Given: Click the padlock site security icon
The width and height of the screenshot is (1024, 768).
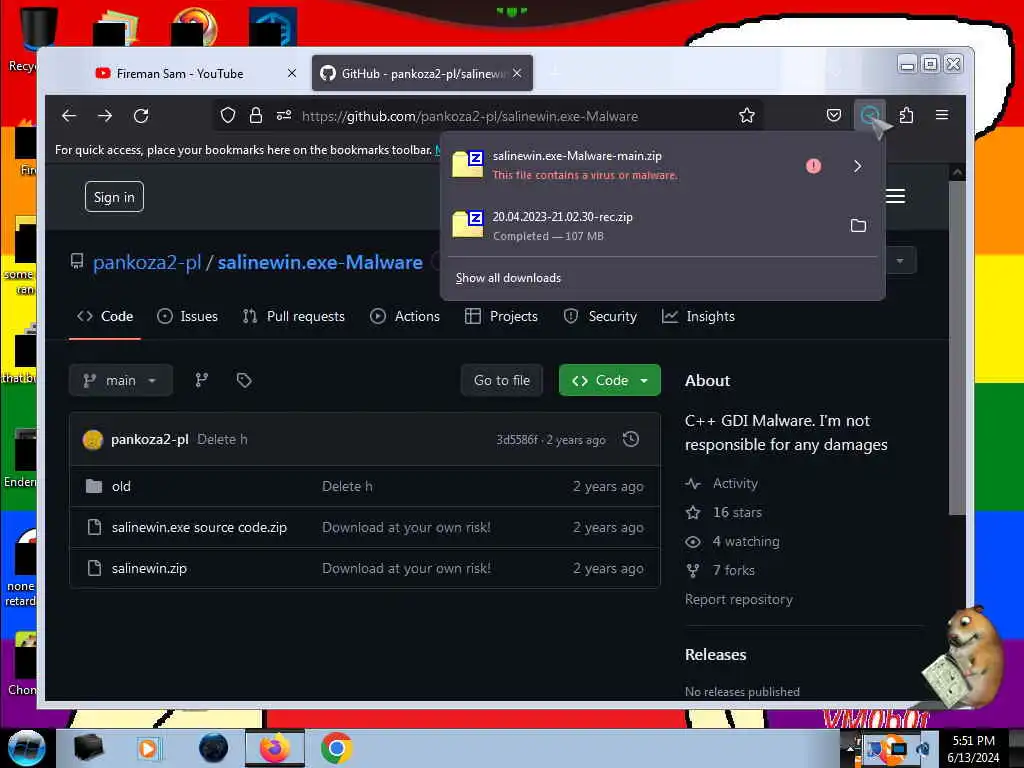Looking at the screenshot, I should pyautogui.click(x=256, y=116).
